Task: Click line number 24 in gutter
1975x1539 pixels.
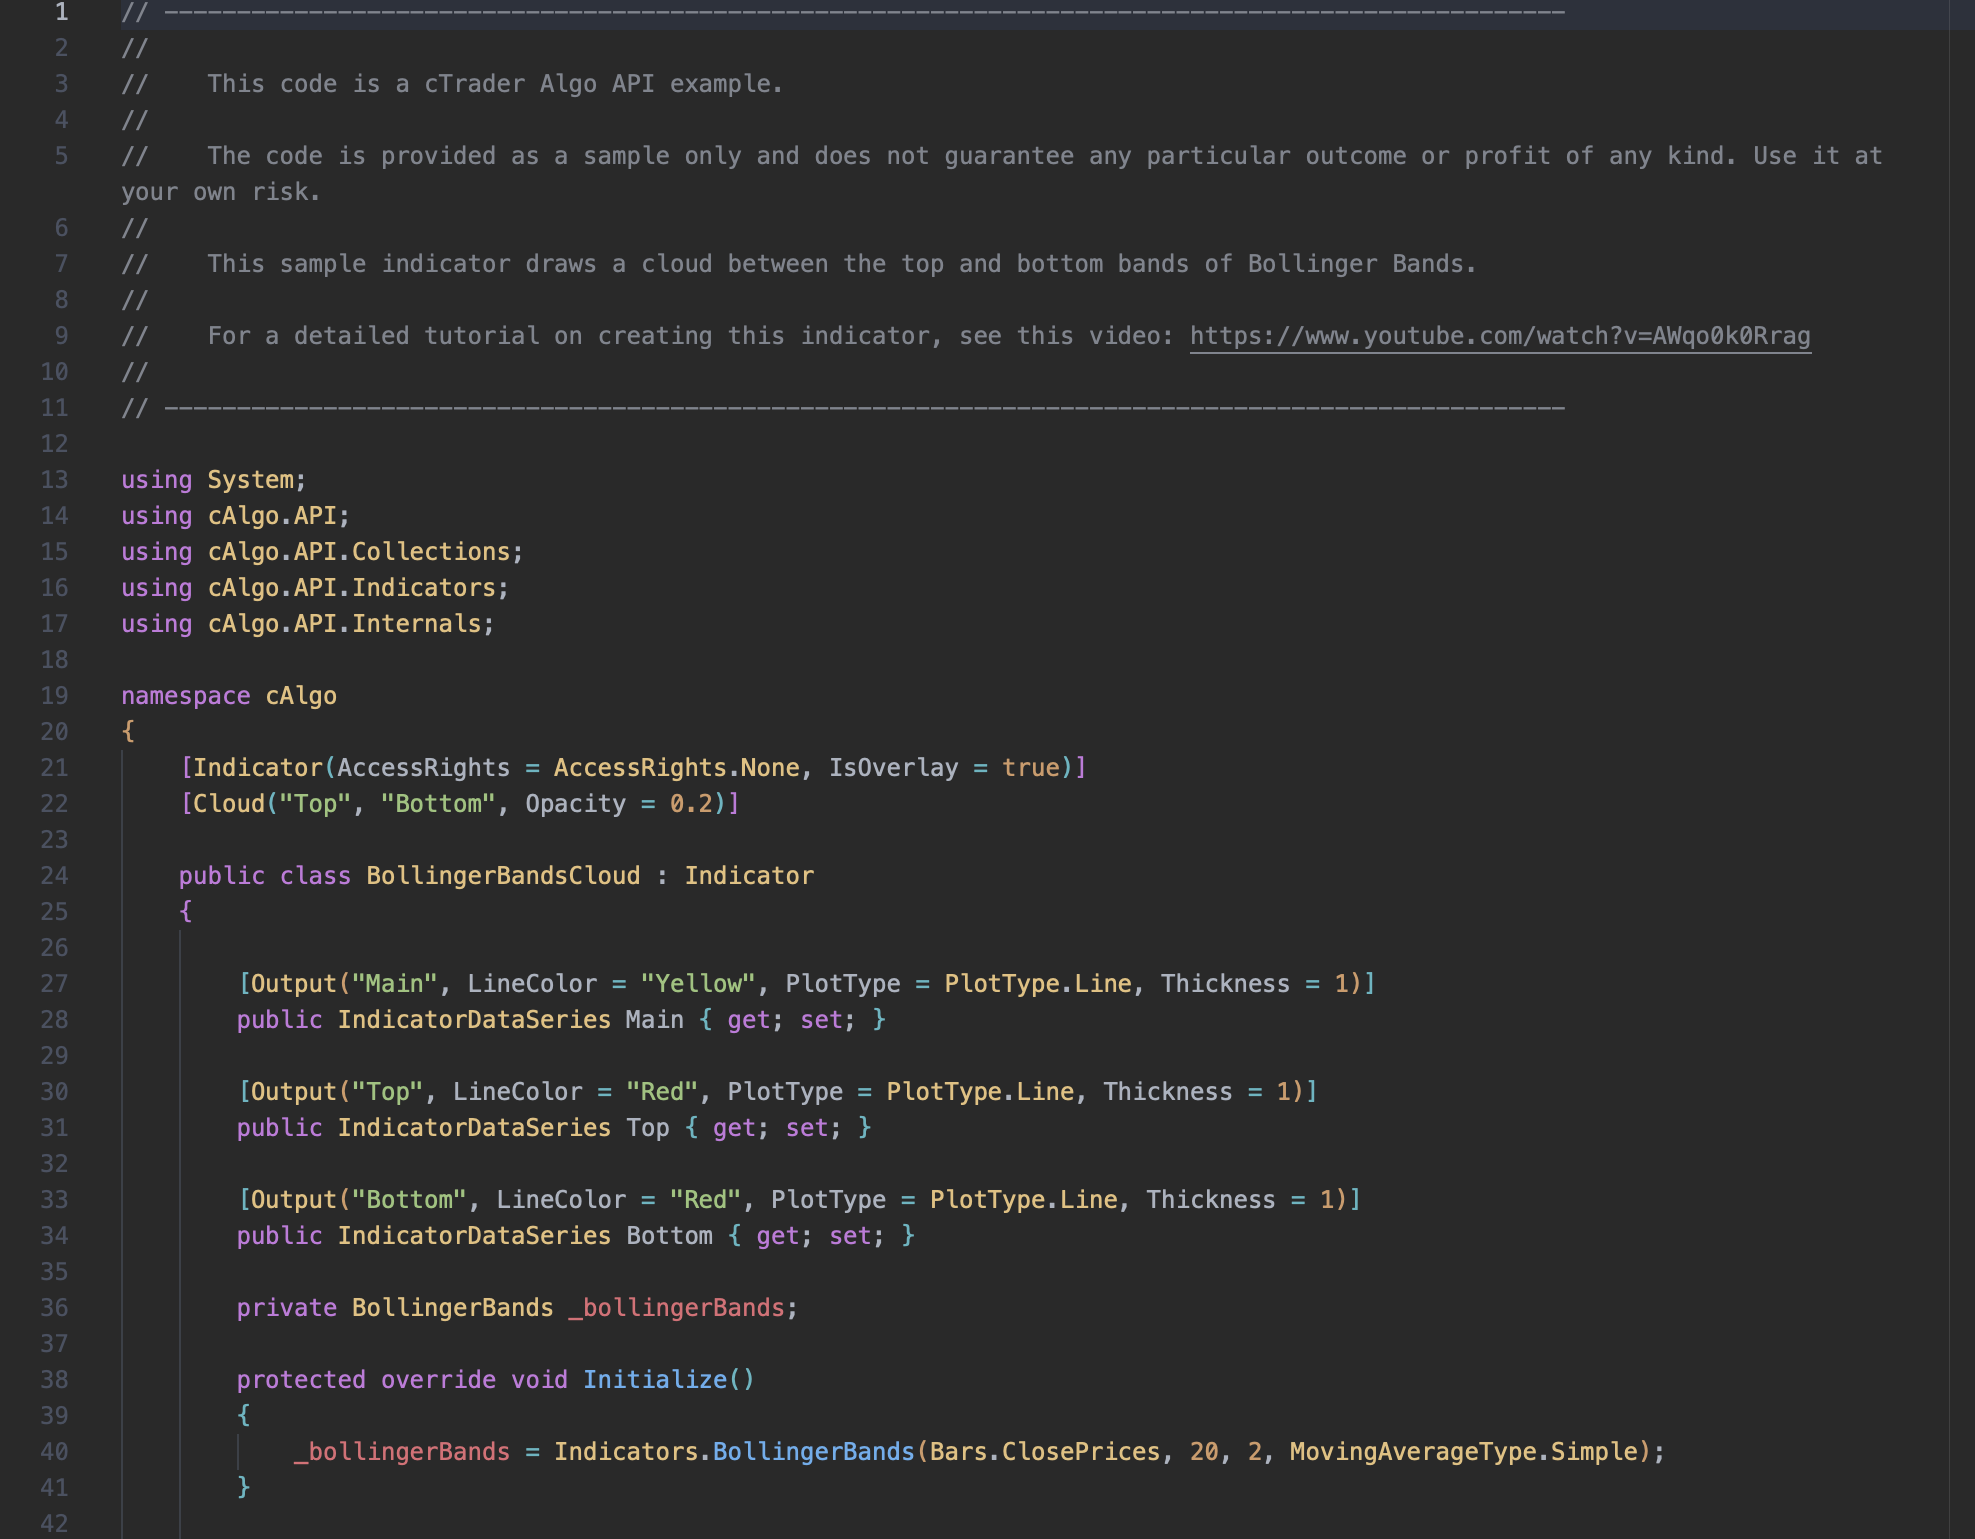Action: 54,876
